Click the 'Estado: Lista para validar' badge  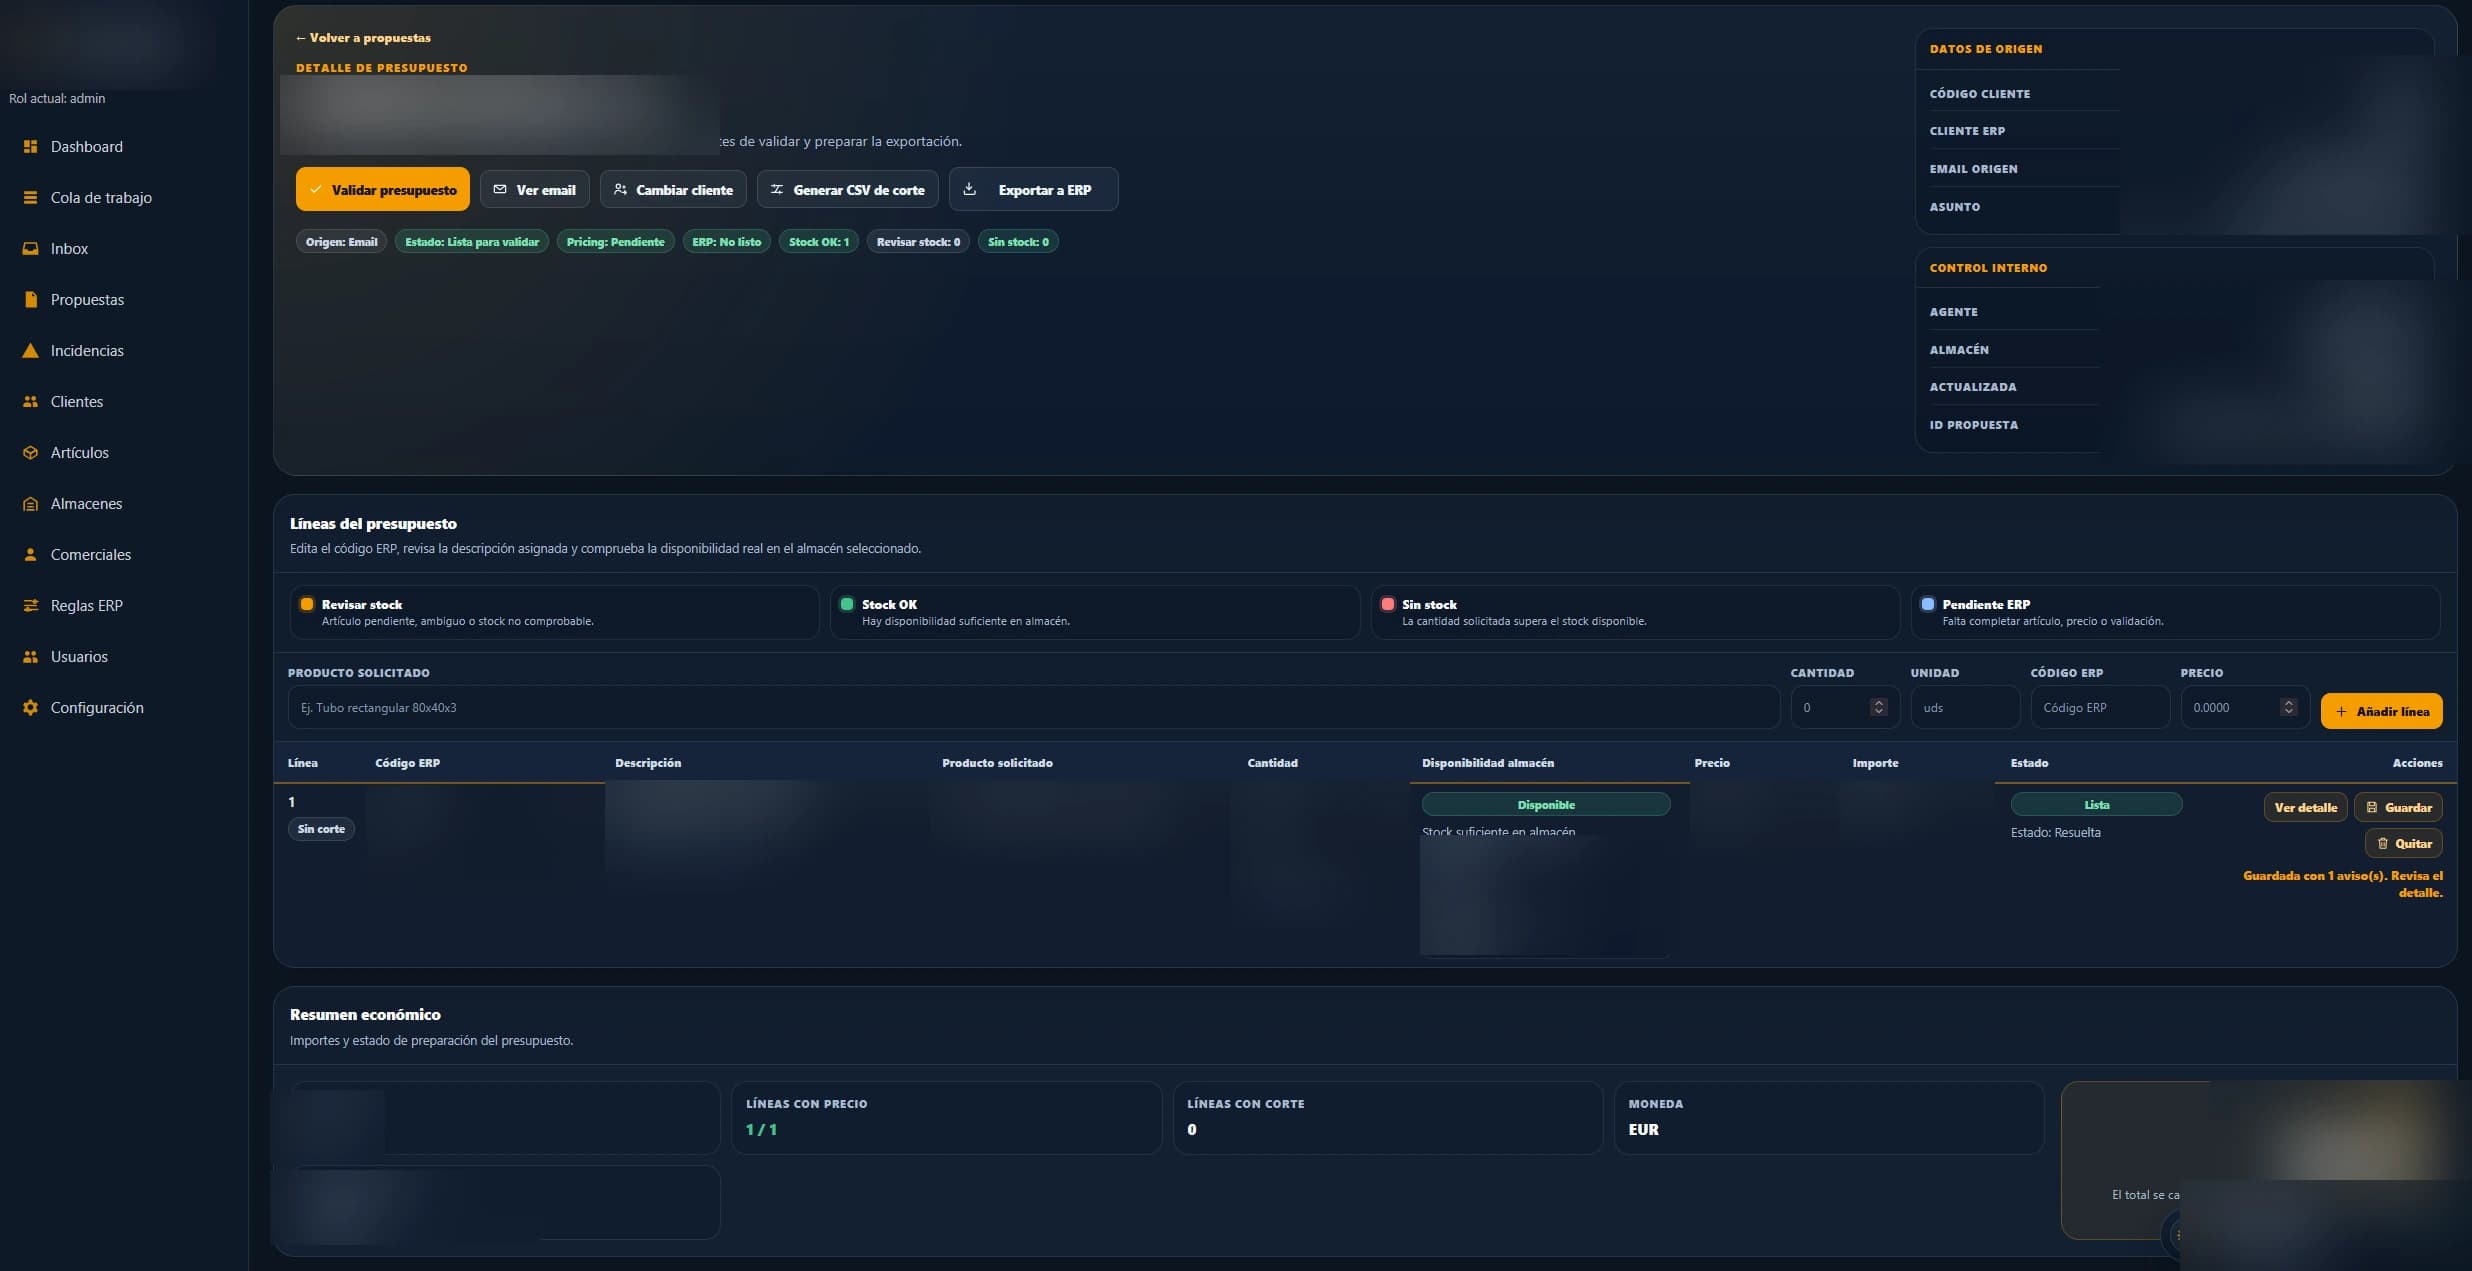[x=472, y=242]
